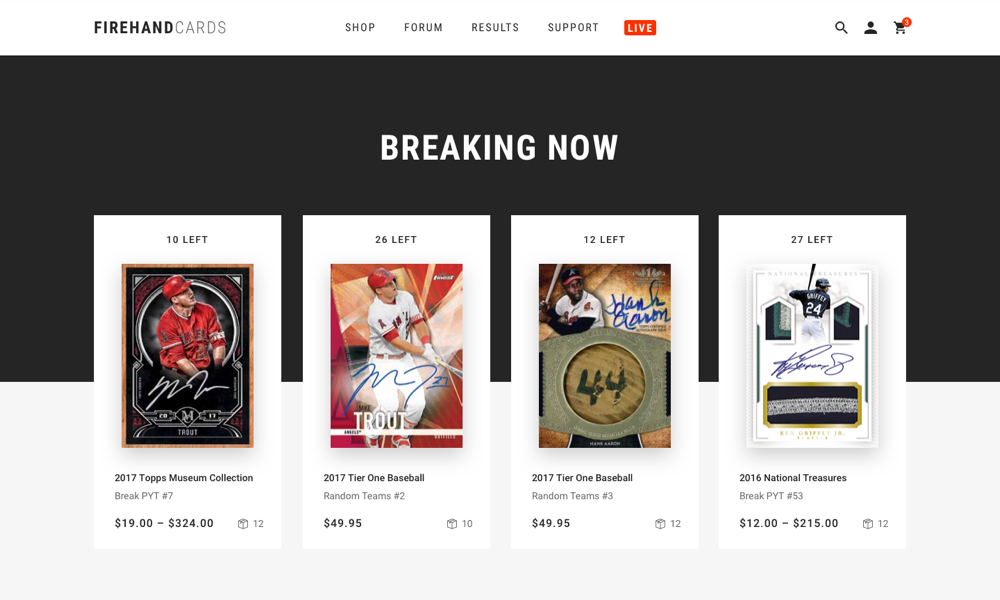
Task: Click the FIREHANDCARDS logo
Action: [160, 27]
